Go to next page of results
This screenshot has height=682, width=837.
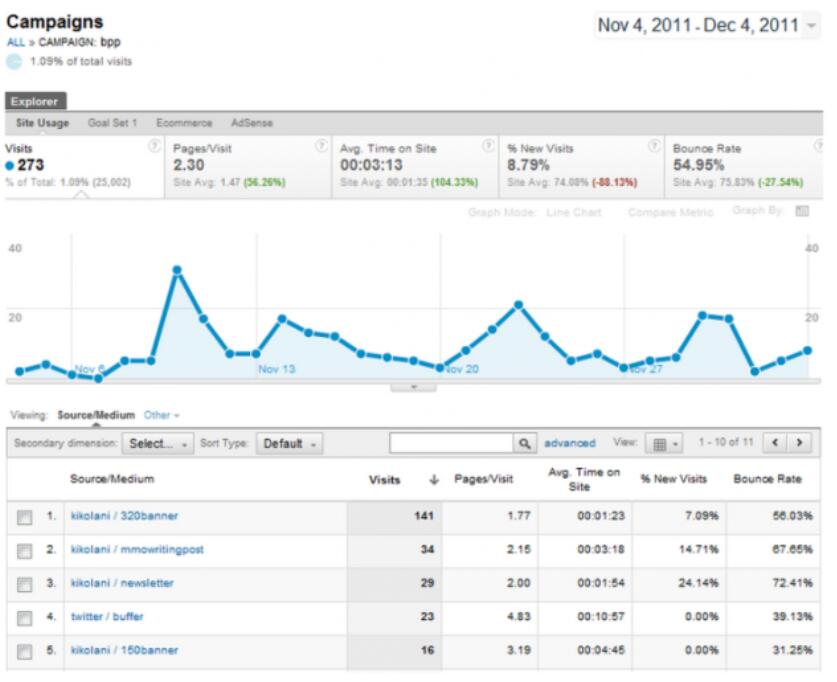tap(799, 442)
